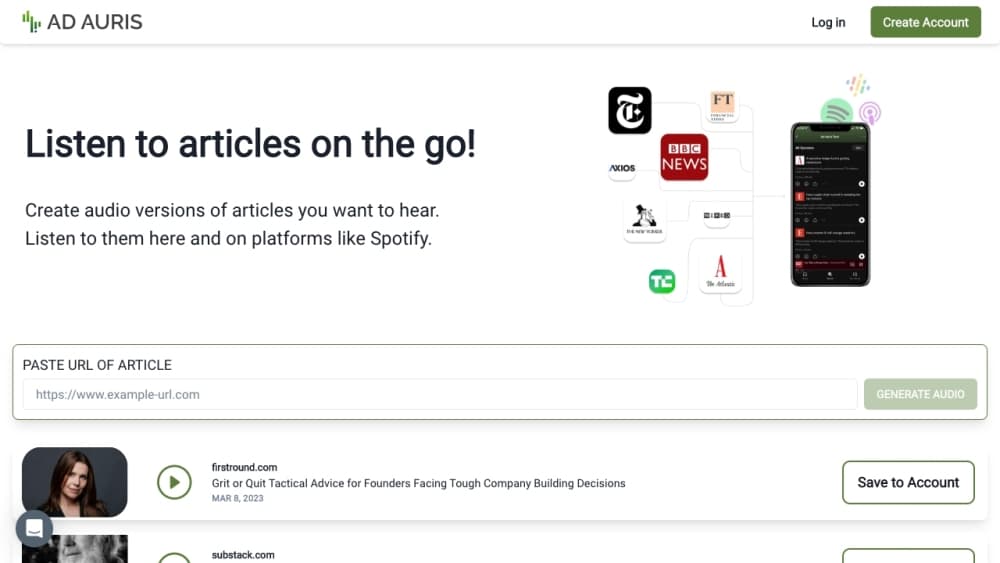Screen dimensions: 1000x563
Task: Click the Log in link
Action: 828,22
